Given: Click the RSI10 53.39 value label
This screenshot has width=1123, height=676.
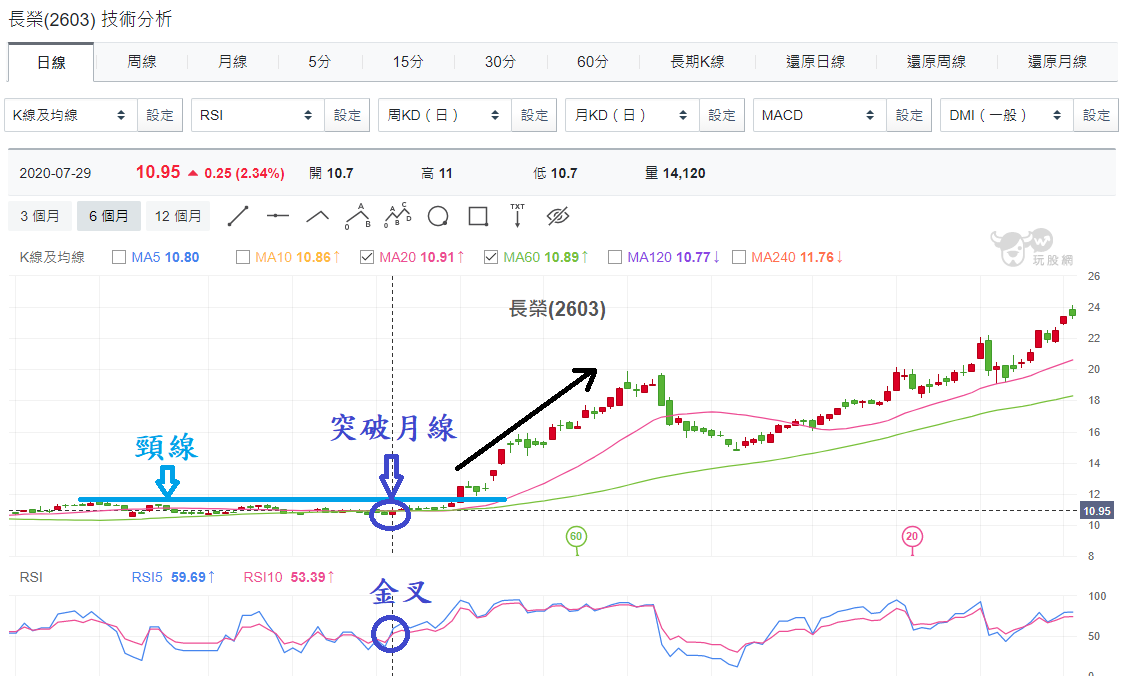Looking at the screenshot, I should tap(289, 577).
